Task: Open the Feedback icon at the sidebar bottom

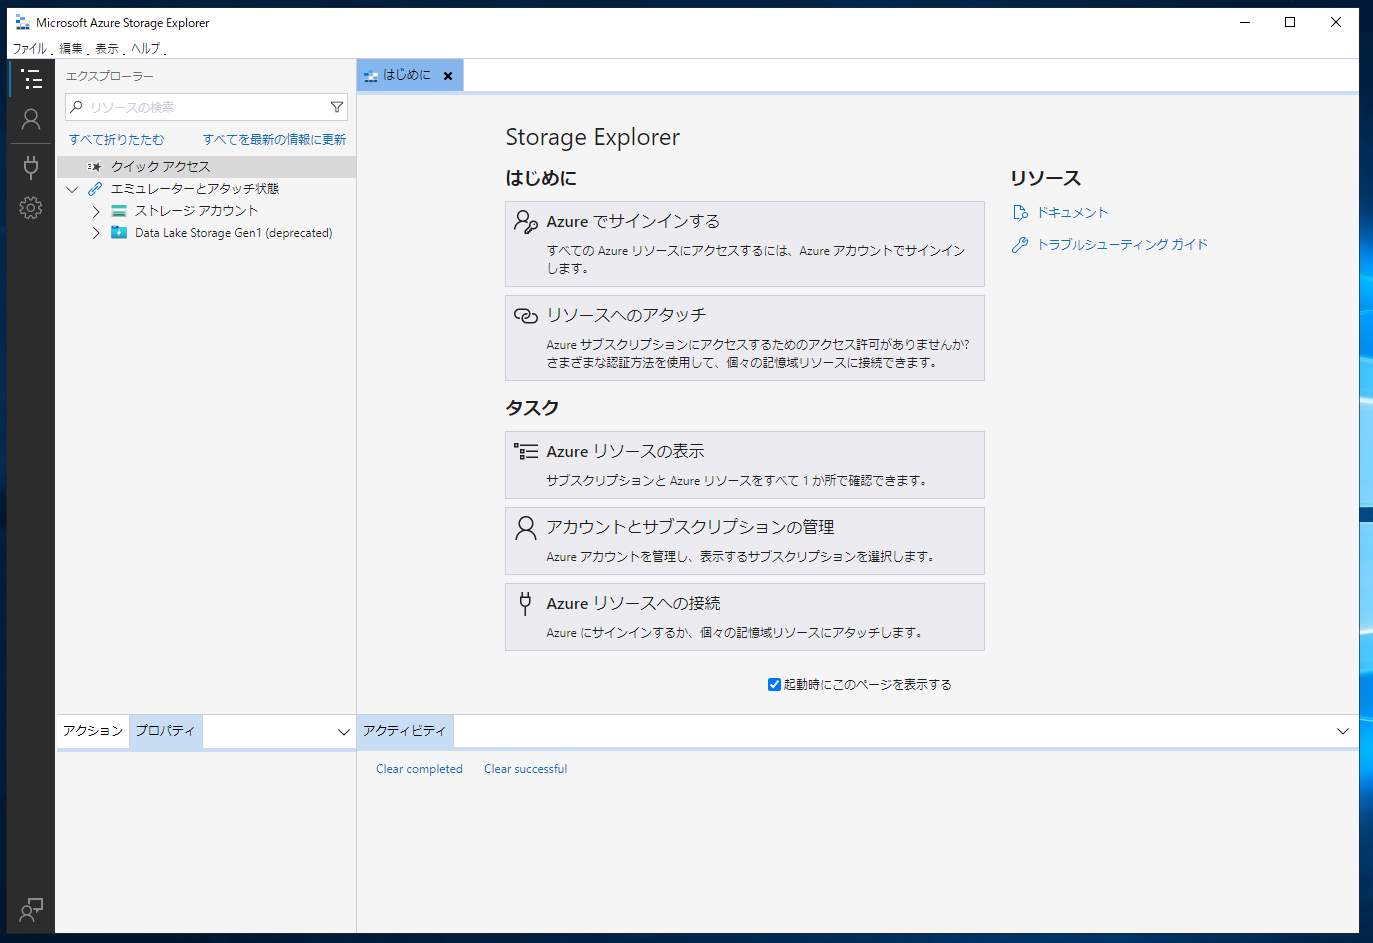Action: click(x=31, y=910)
